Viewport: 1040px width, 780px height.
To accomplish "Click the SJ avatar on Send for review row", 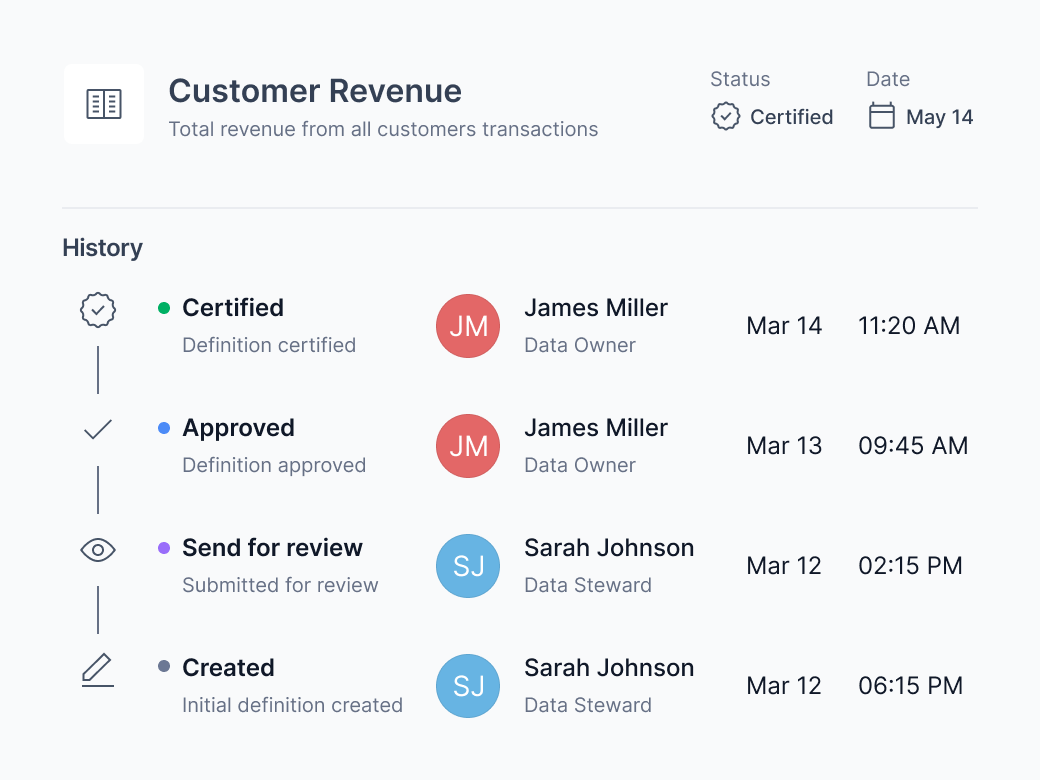I will (x=468, y=566).
